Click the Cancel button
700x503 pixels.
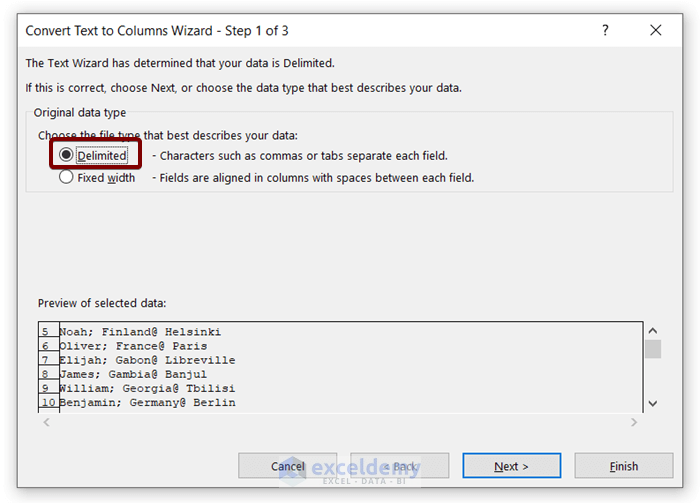pyautogui.click(x=288, y=466)
